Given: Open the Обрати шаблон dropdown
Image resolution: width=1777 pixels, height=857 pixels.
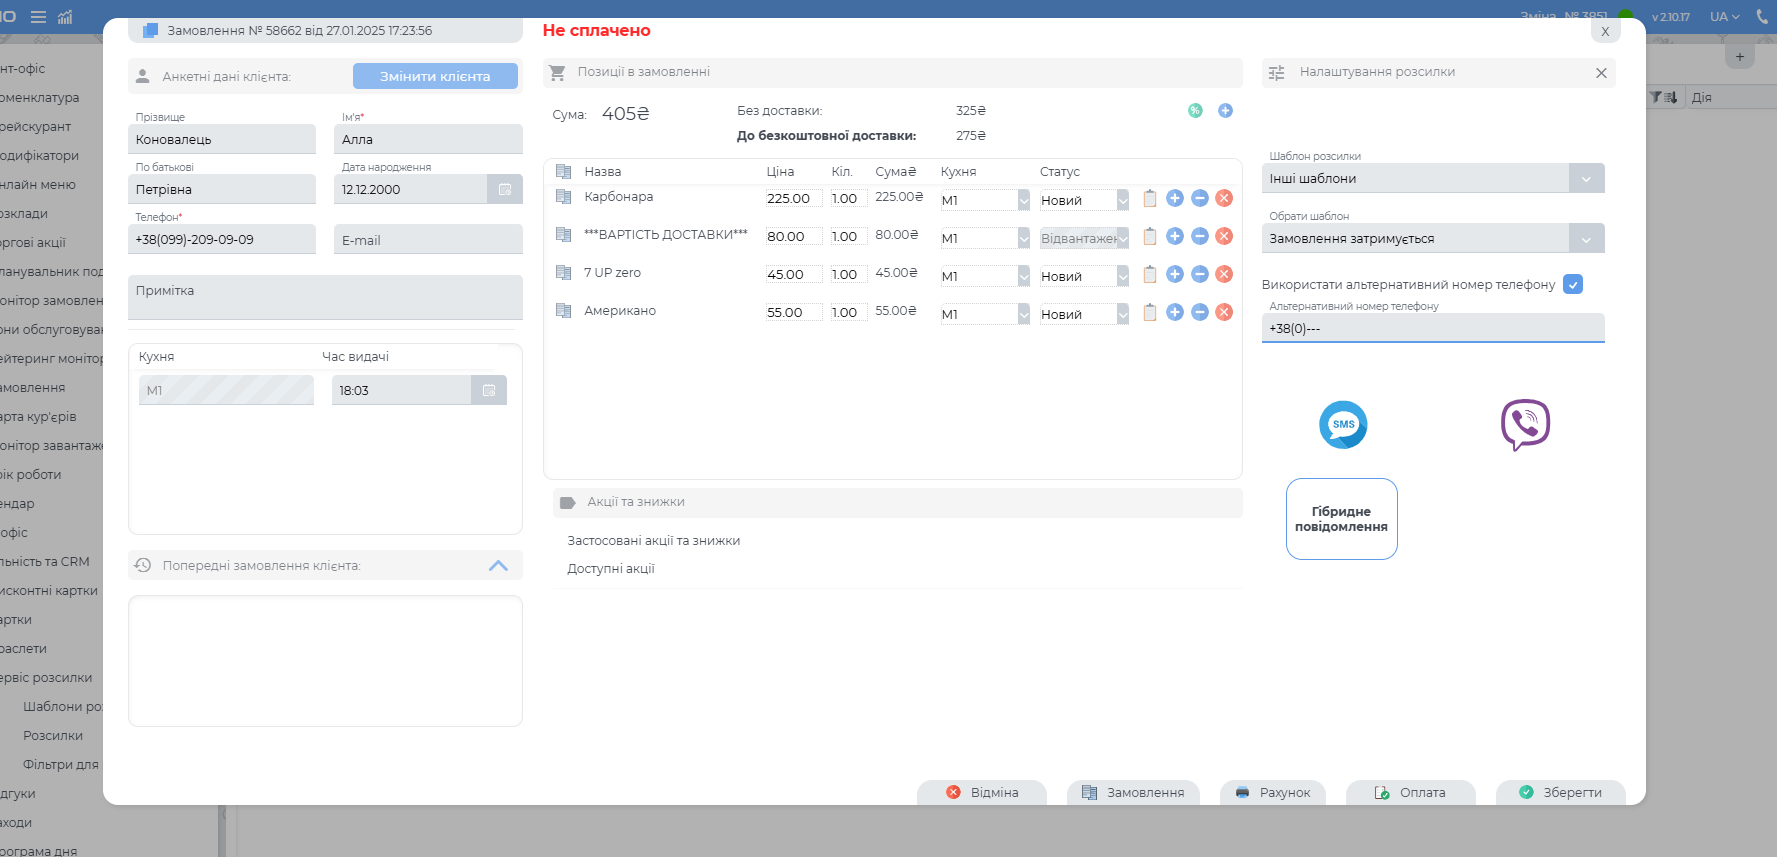Looking at the screenshot, I should click(1586, 239).
